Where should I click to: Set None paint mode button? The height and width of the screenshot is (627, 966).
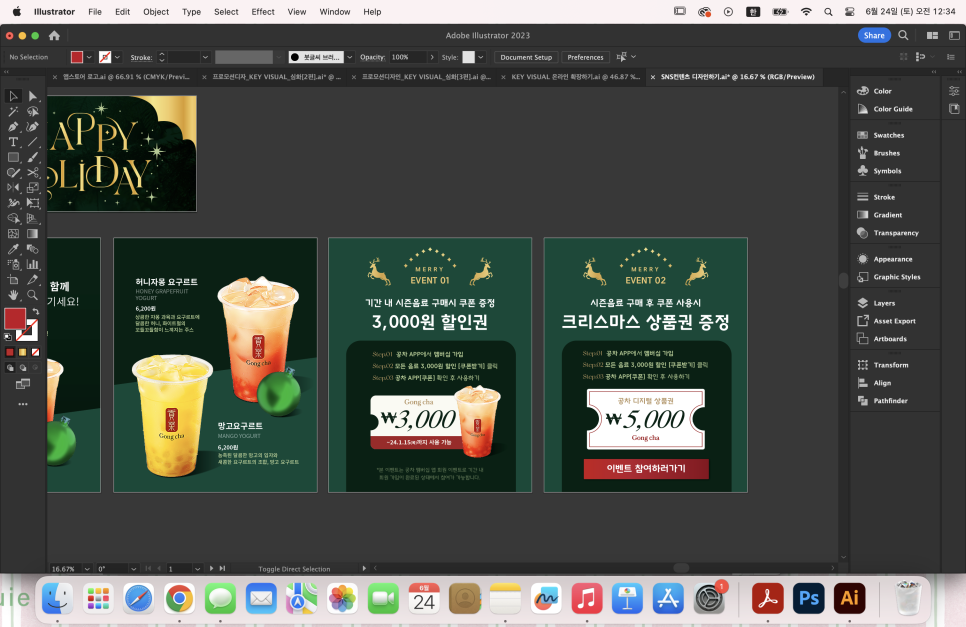[36, 352]
